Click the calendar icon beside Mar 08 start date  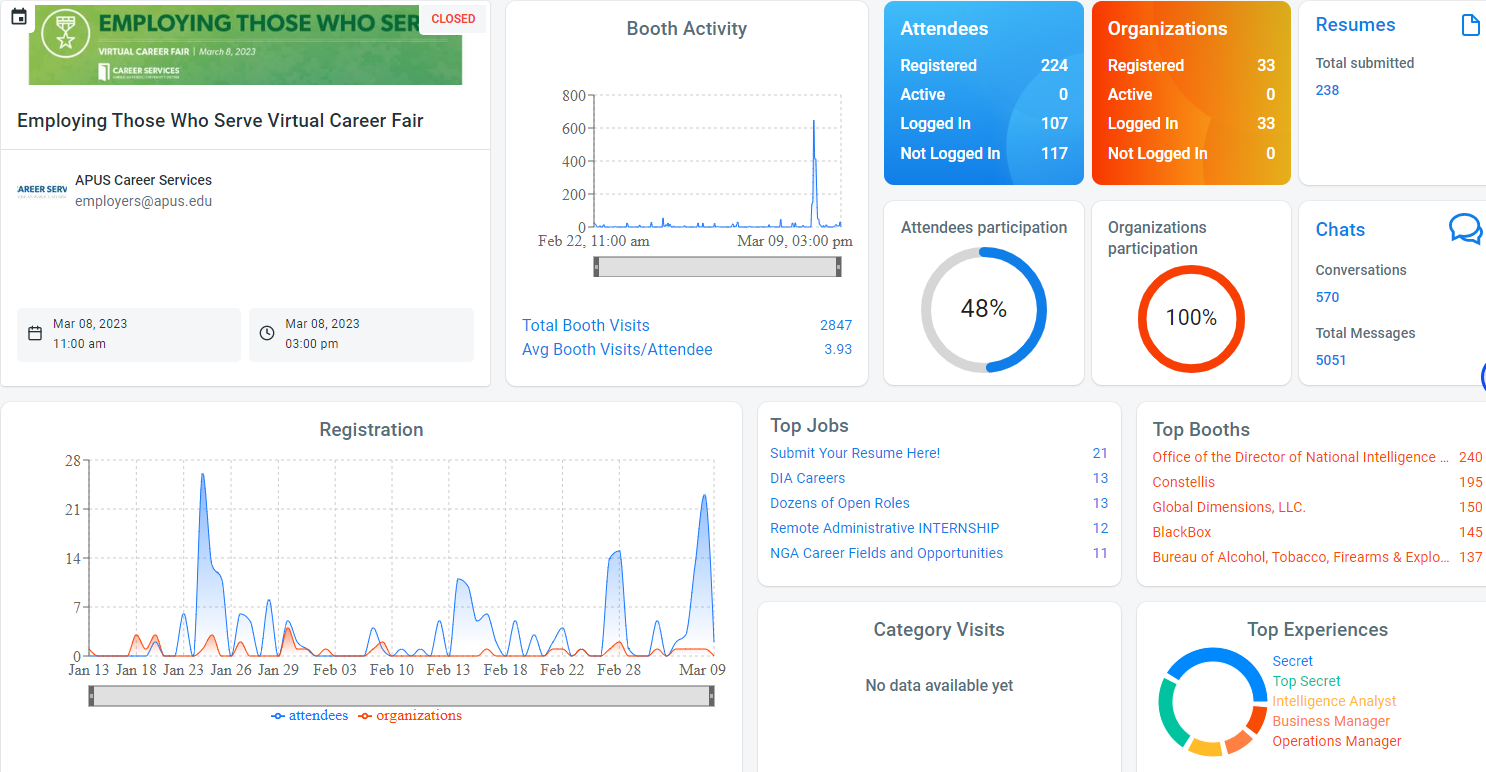pyautogui.click(x=35, y=333)
